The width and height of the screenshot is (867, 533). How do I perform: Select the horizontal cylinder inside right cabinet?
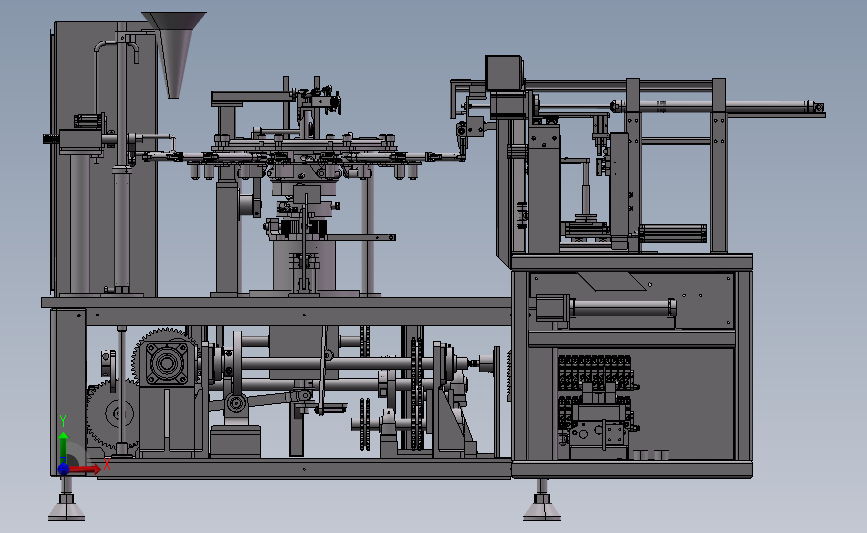point(607,307)
